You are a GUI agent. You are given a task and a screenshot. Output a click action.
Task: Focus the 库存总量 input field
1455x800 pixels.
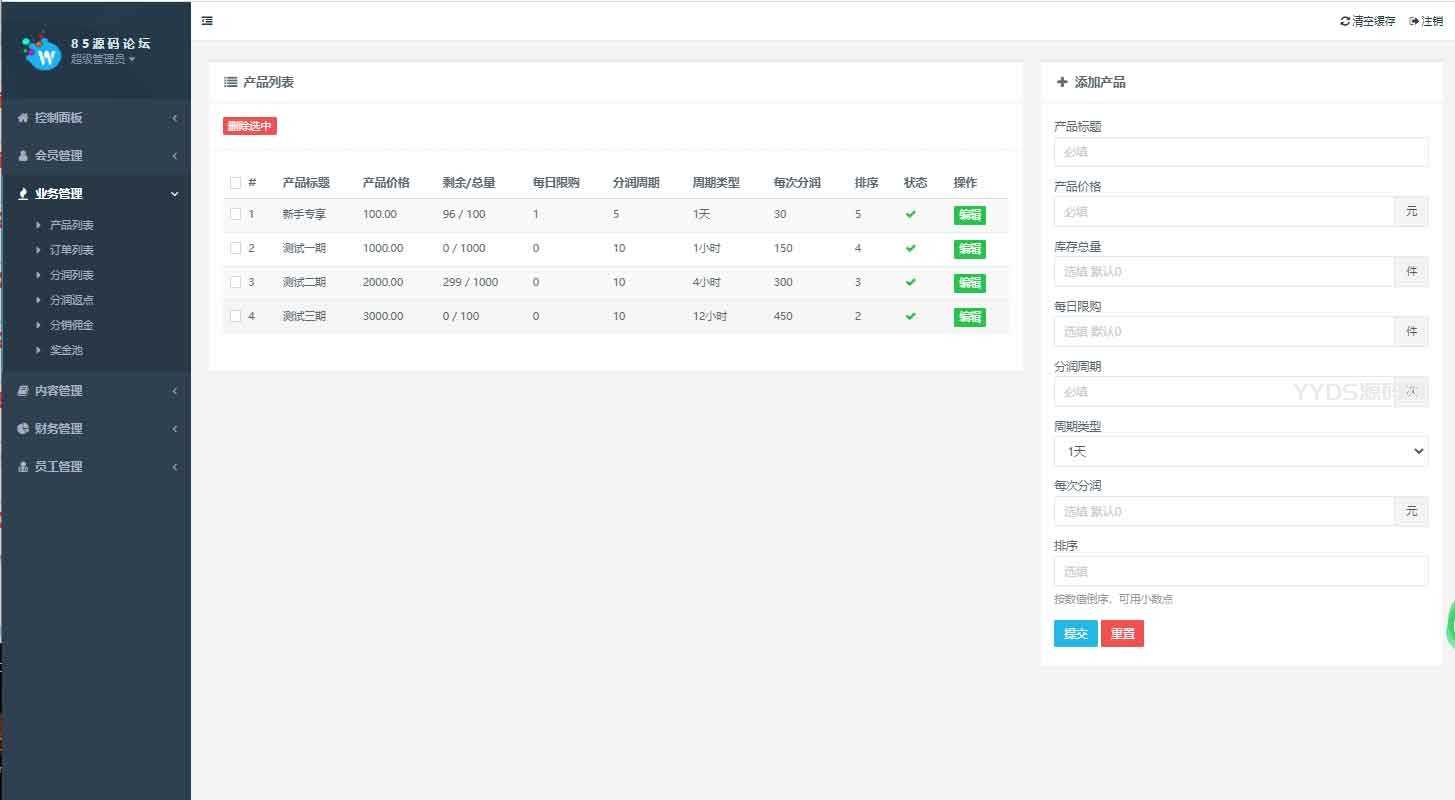click(x=1224, y=271)
